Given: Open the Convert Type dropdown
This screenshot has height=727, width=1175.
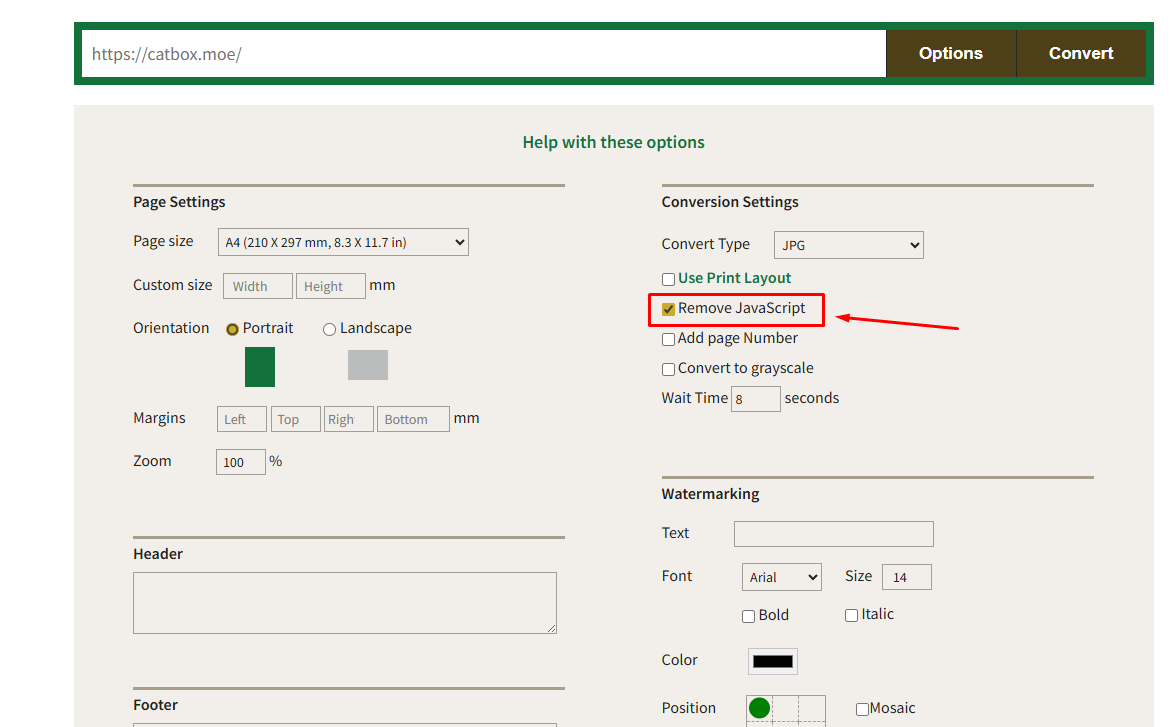Looking at the screenshot, I should (x=848, y=245).
